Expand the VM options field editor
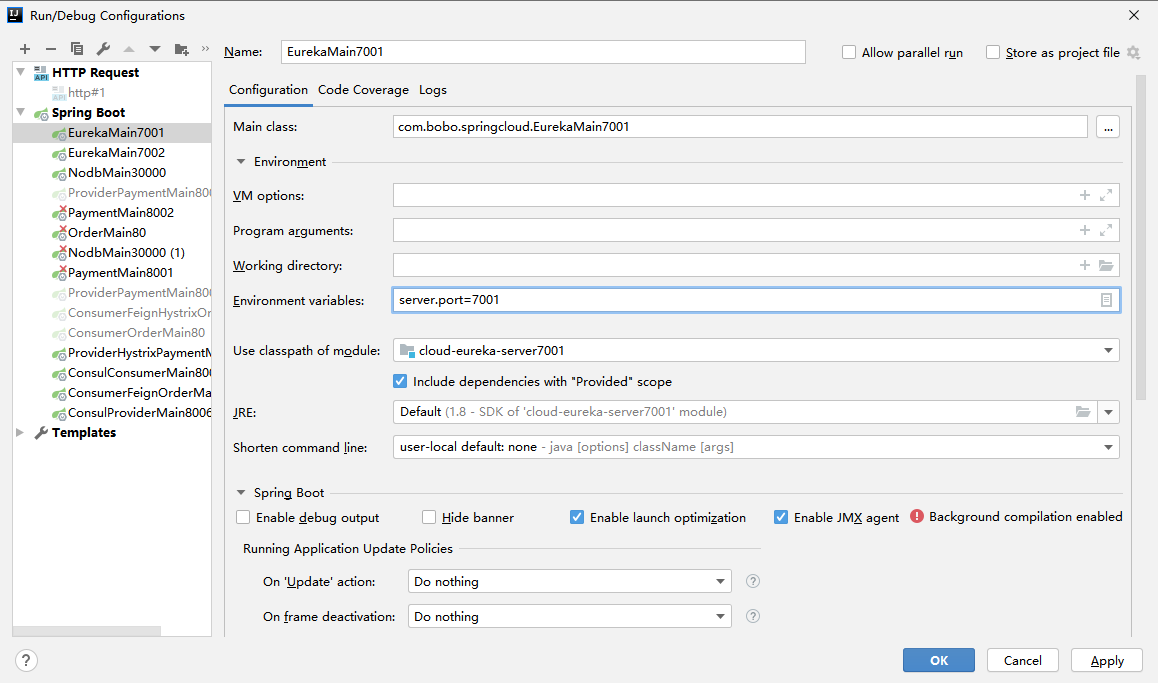 [x=1106, y=196]
